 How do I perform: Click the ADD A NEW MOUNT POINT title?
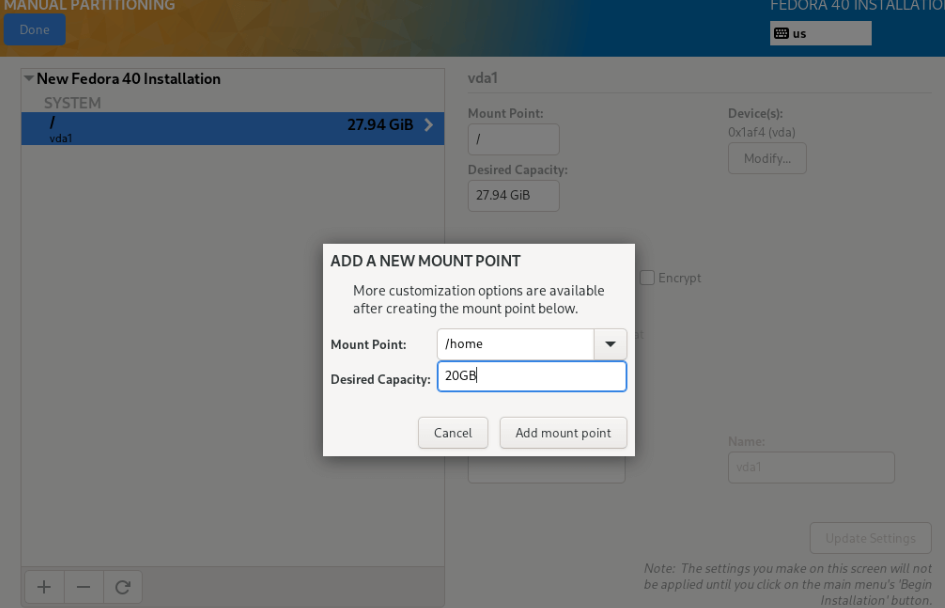[425, 261]
